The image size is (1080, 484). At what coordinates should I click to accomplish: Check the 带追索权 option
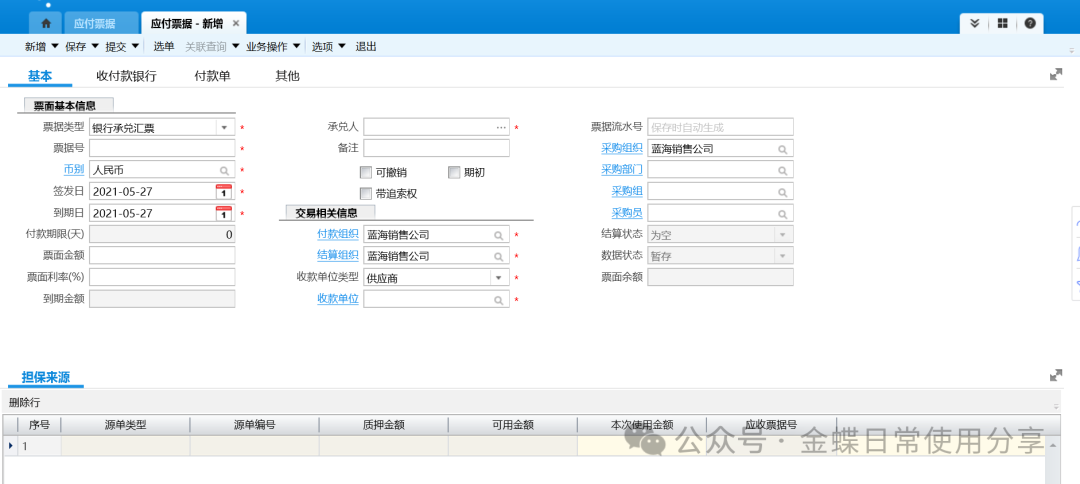pos(366,193)
